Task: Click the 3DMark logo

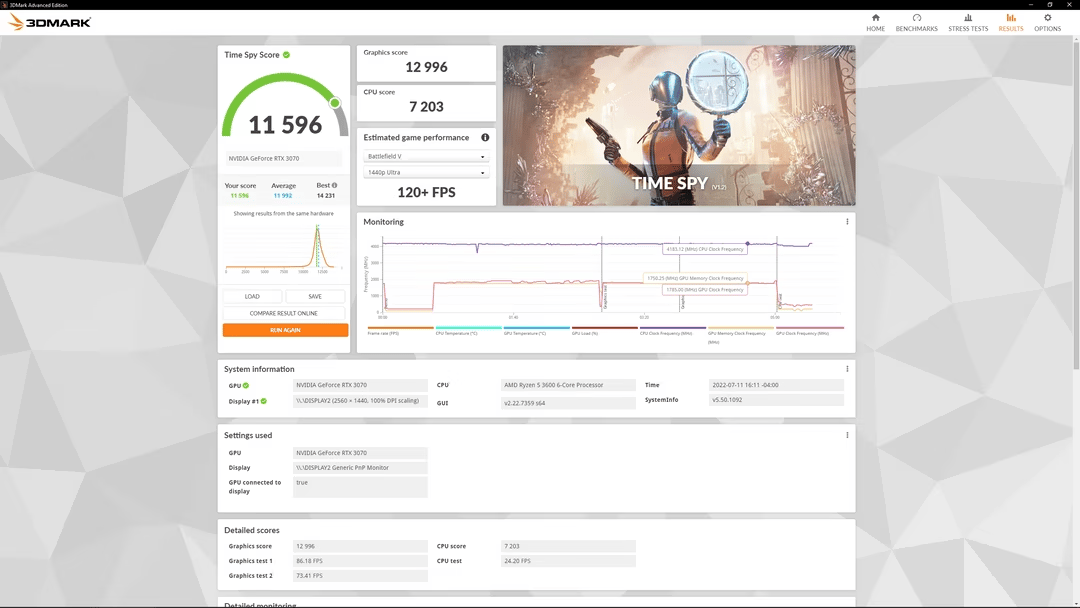Action: (x=50, y=22)
